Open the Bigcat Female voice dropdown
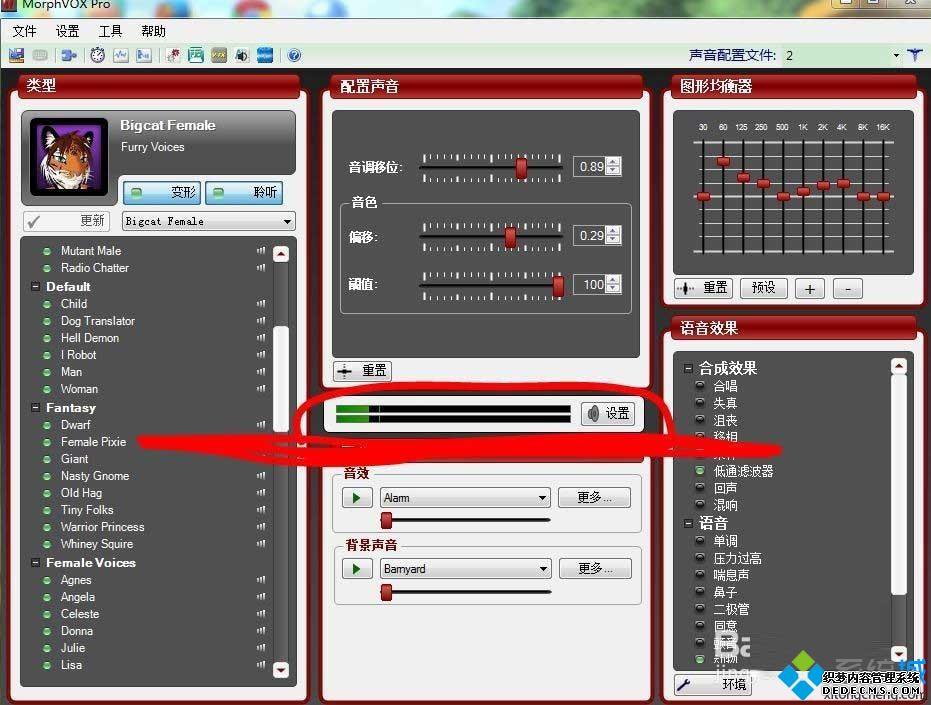931x705 pixels. tap(208, 222)
